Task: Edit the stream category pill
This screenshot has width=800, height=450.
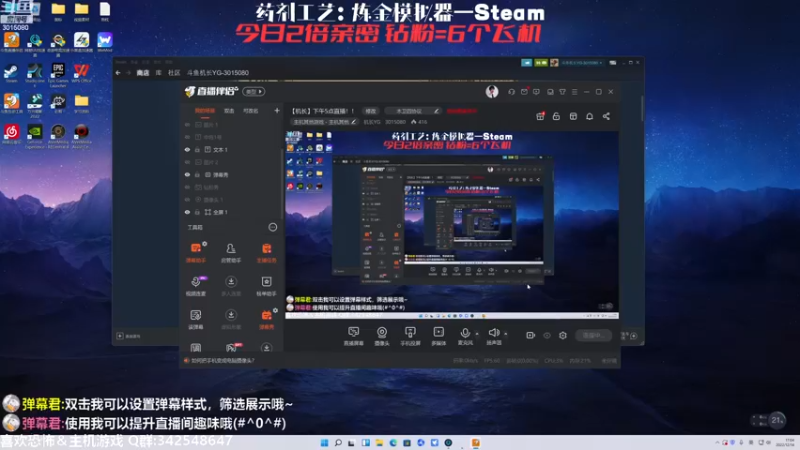Action: (x=324, y=122)
